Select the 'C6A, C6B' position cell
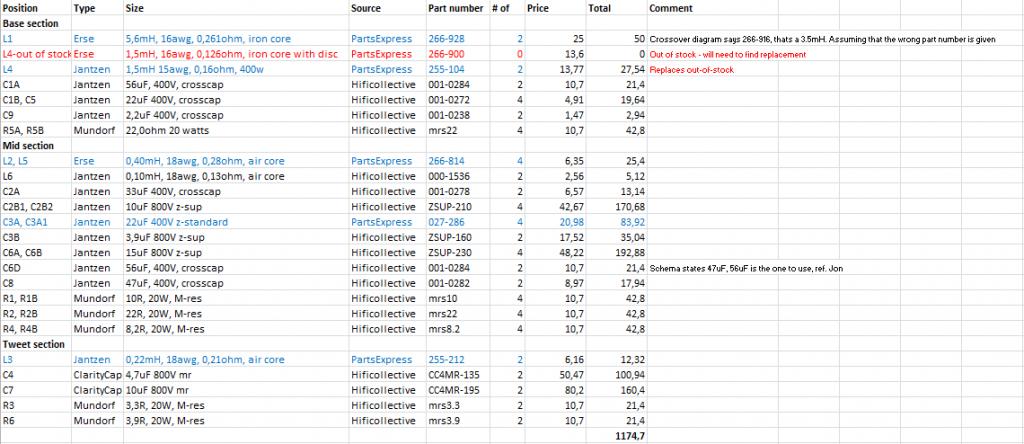 tap(36, 253)
